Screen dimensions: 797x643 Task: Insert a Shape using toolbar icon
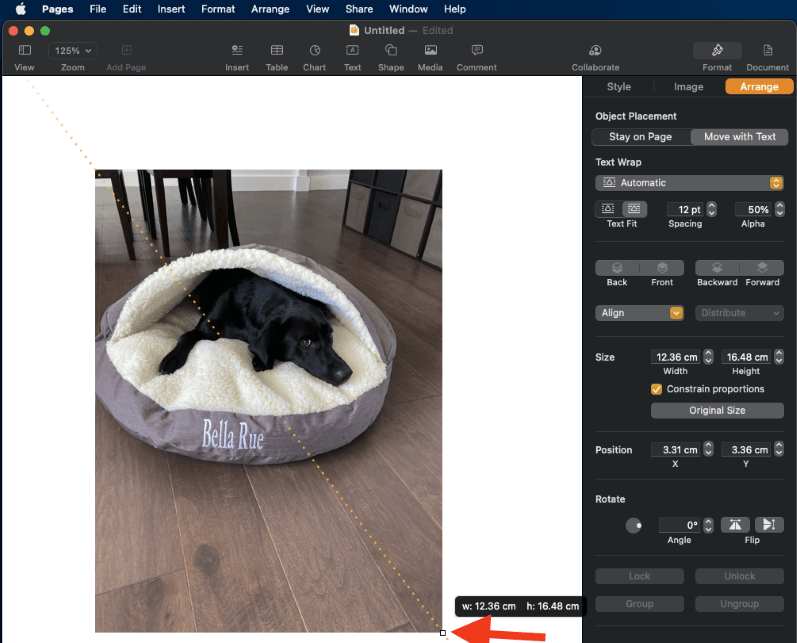[391, 51]
